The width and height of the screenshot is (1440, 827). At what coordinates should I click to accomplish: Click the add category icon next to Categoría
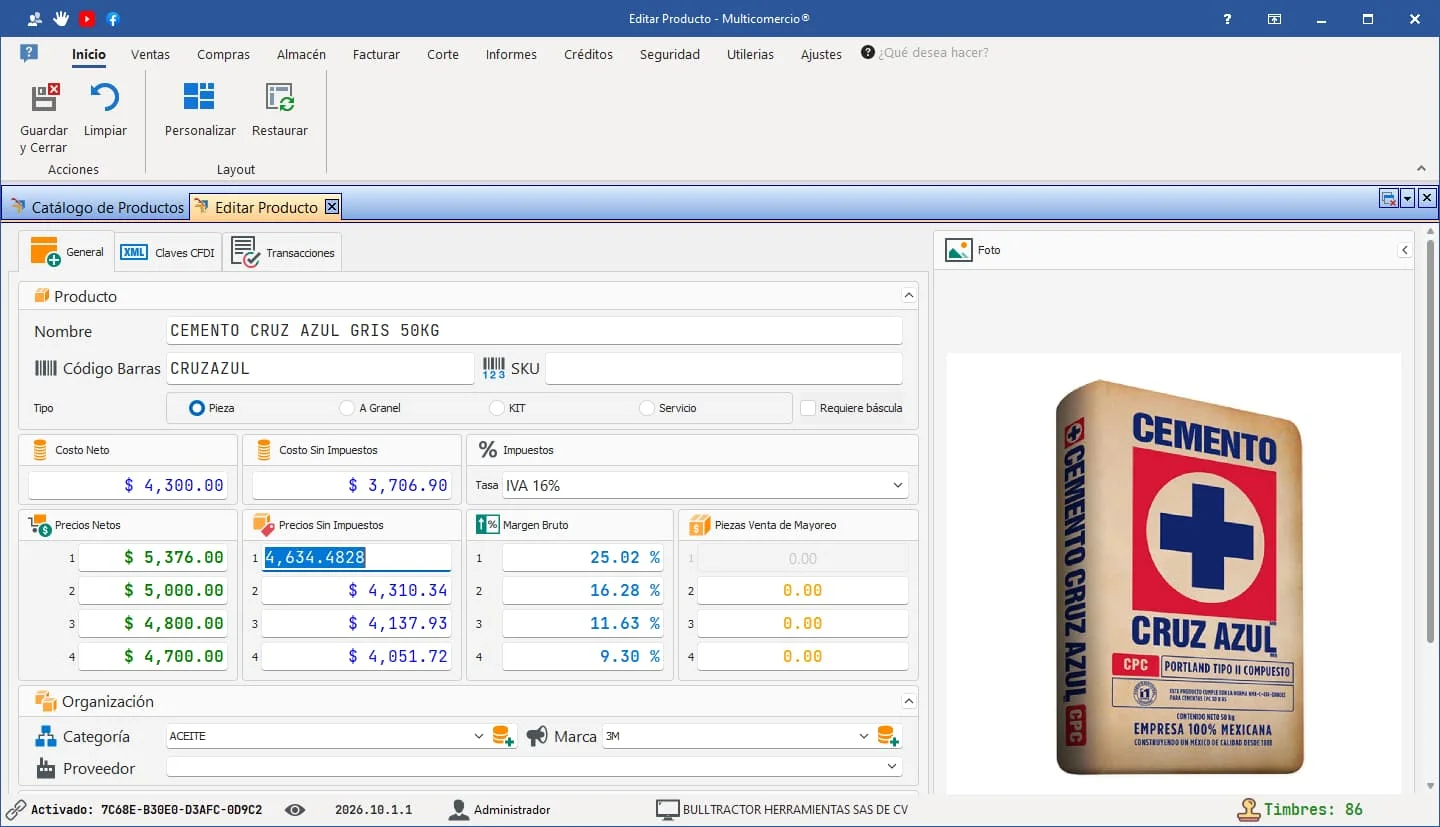[503, 737]
